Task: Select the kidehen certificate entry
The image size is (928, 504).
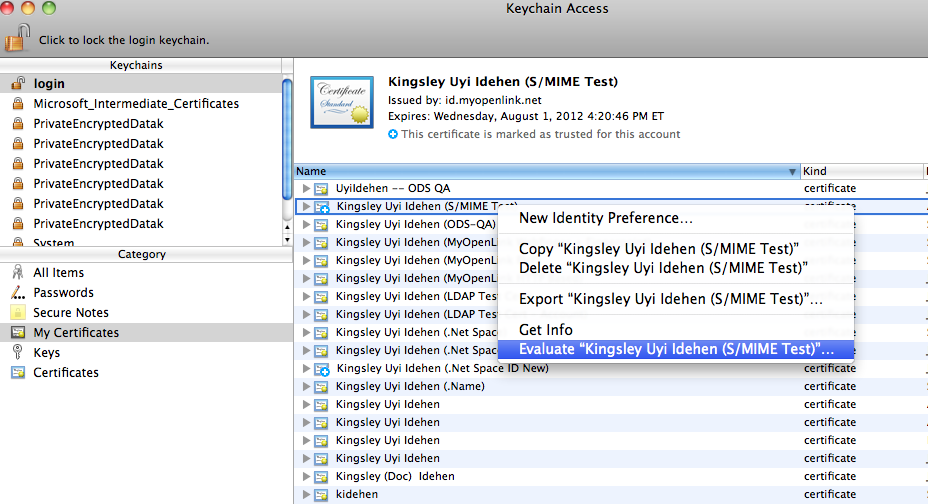Action: tap(356, 494)
